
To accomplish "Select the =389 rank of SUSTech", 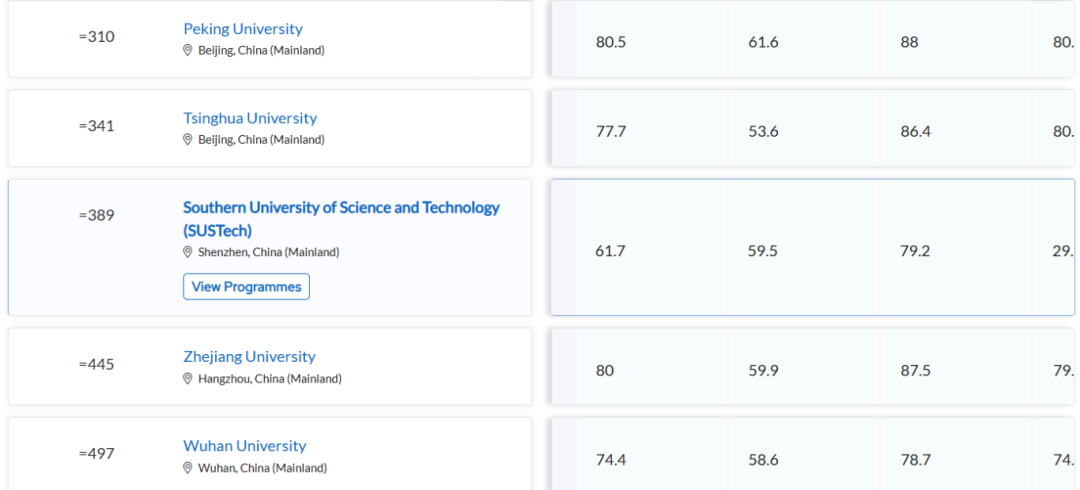I will 96,215.
